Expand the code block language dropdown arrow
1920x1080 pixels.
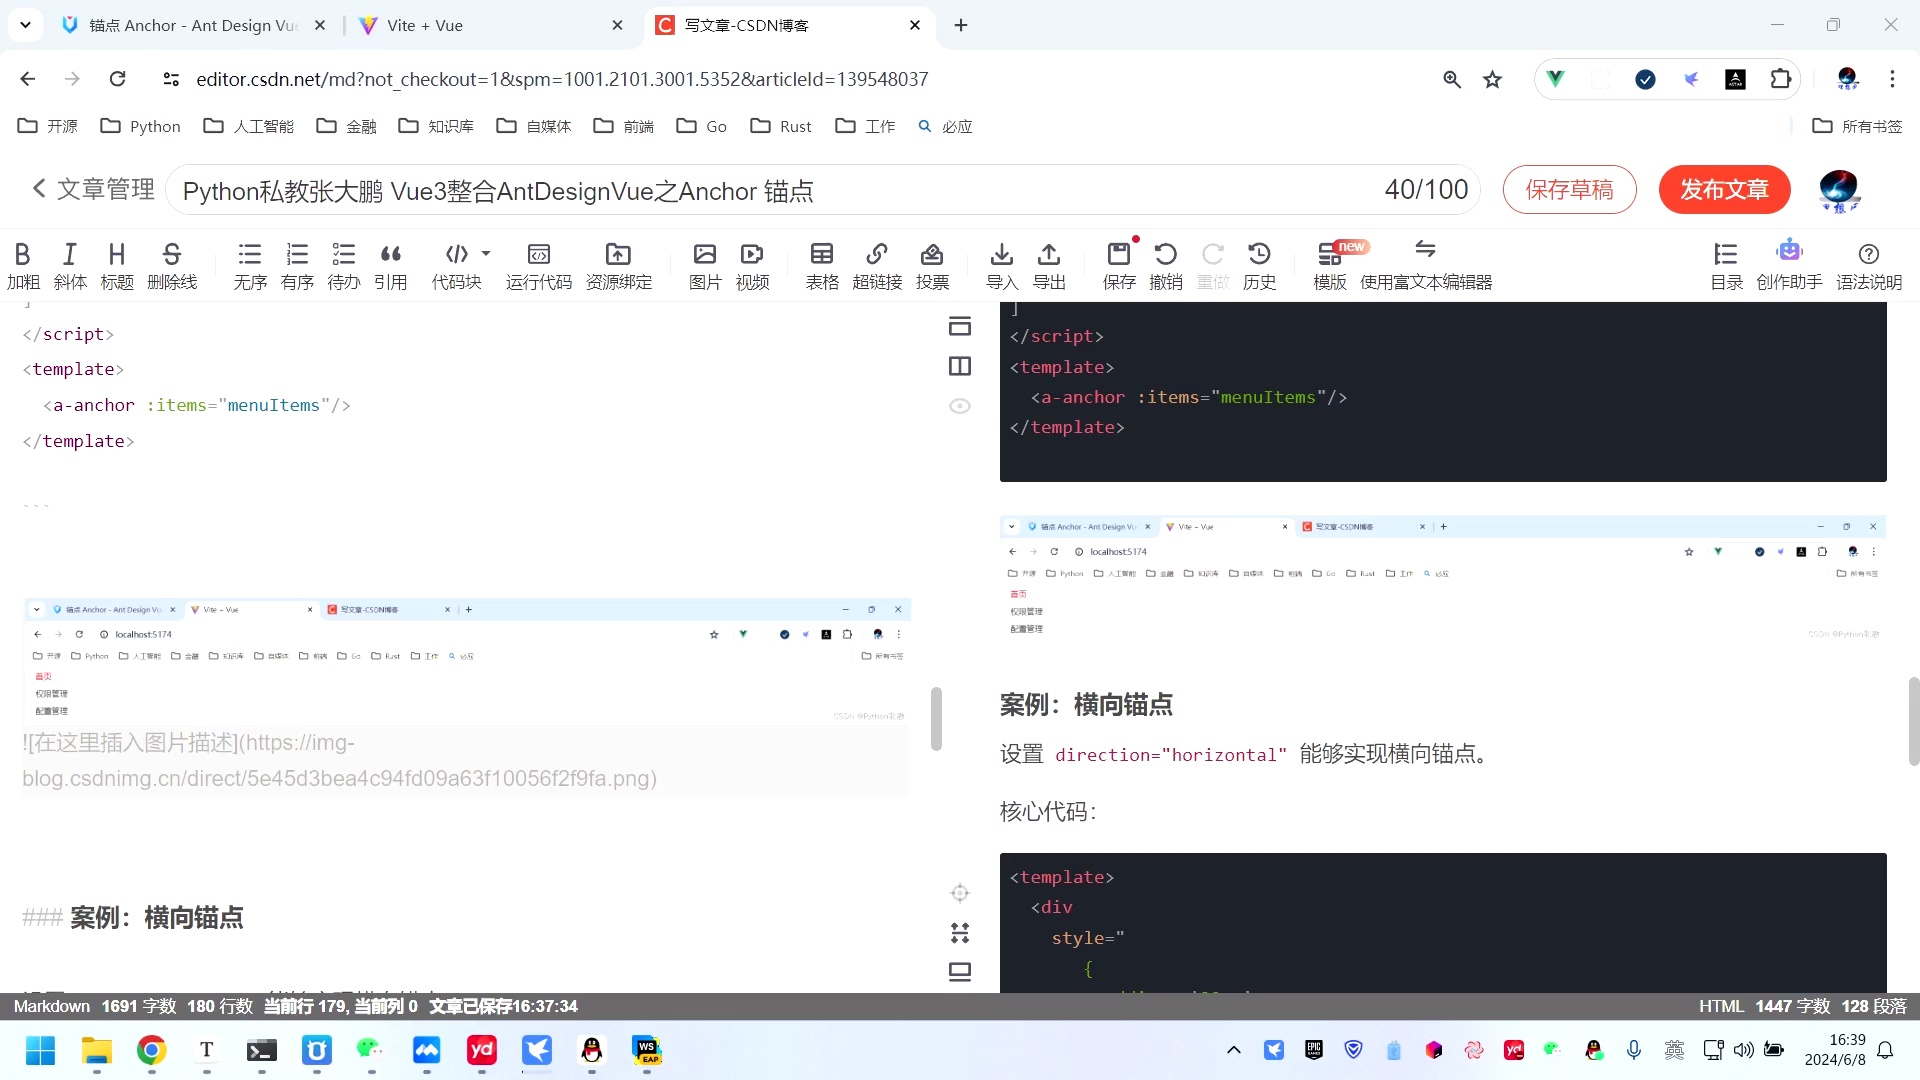[x=484, y=253]
